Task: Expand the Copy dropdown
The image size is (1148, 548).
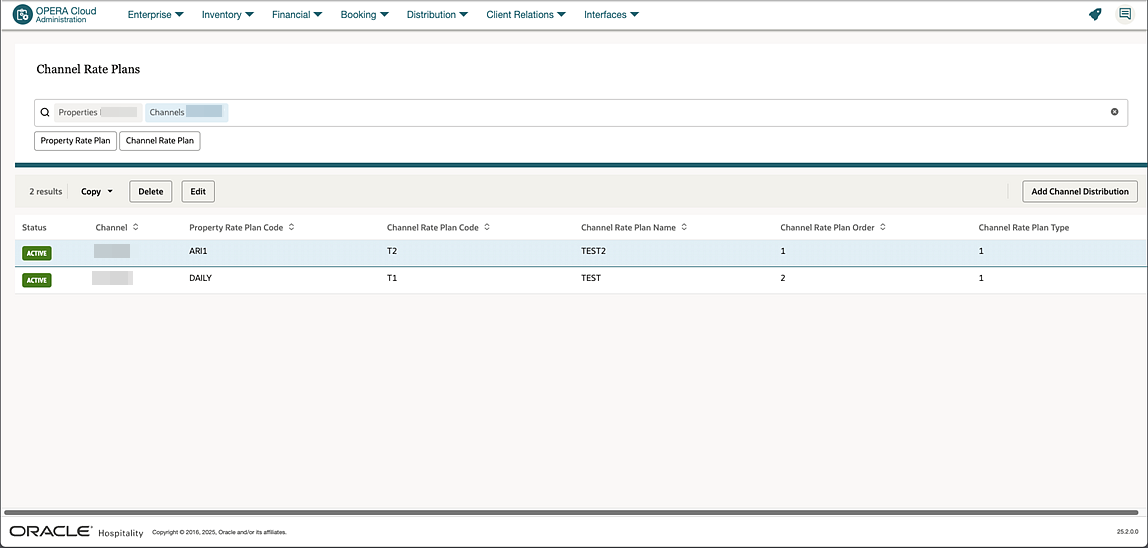Action: tap(97, 191)
